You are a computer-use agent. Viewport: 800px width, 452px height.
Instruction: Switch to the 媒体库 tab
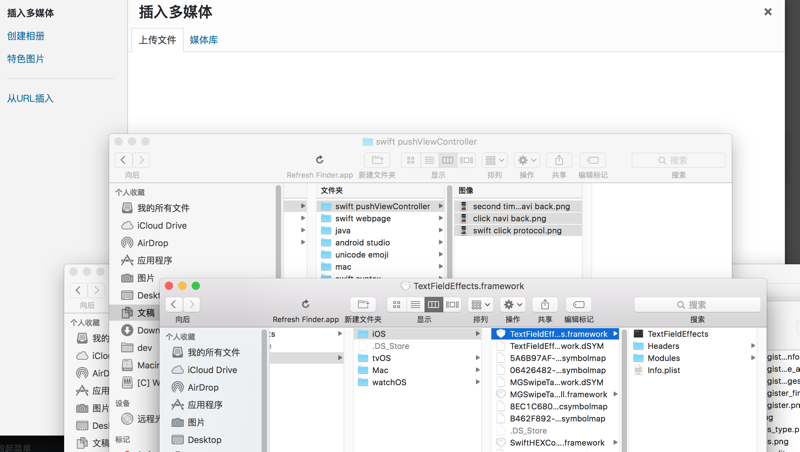coord(204,40)
